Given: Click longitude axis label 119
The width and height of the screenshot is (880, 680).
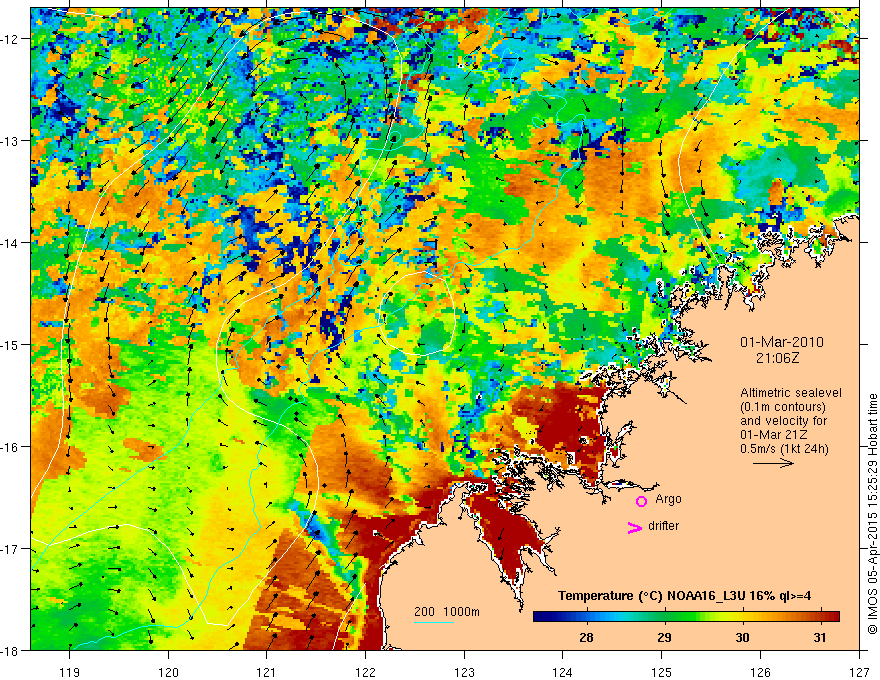Looking at the screenshot, I should [x=70, y=672].
